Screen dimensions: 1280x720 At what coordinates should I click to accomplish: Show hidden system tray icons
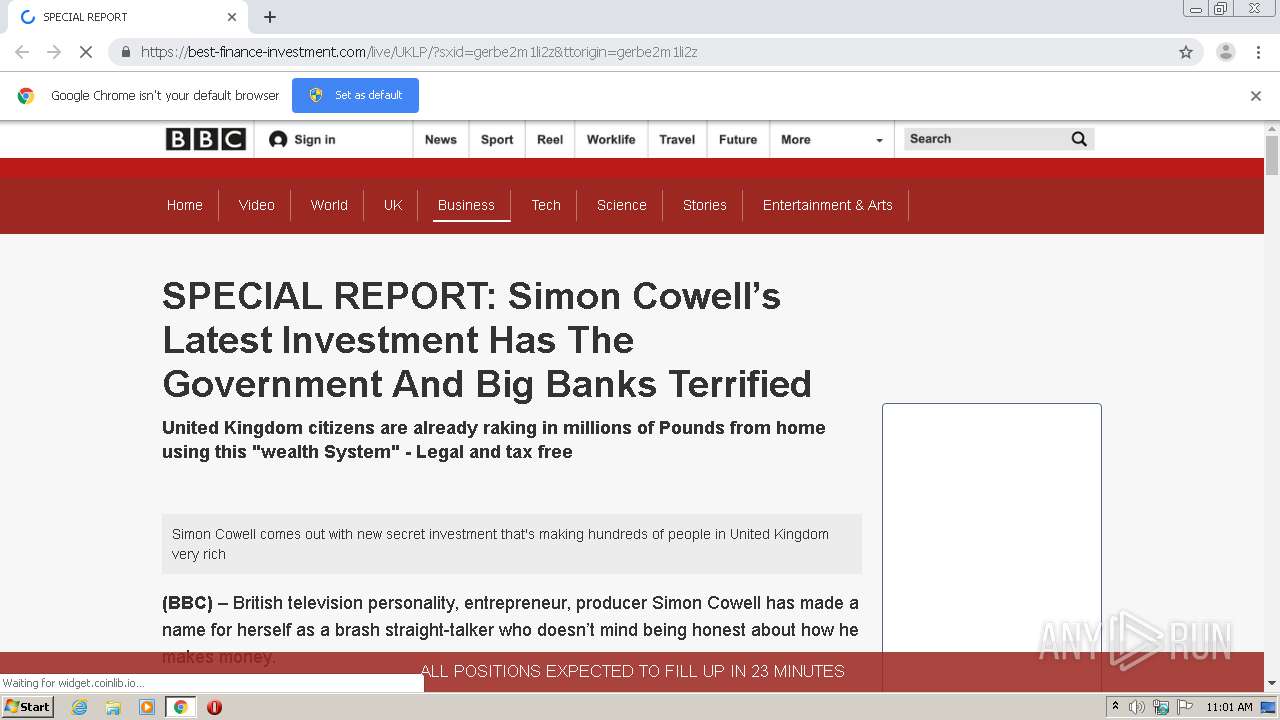(x=1115, y=707)
